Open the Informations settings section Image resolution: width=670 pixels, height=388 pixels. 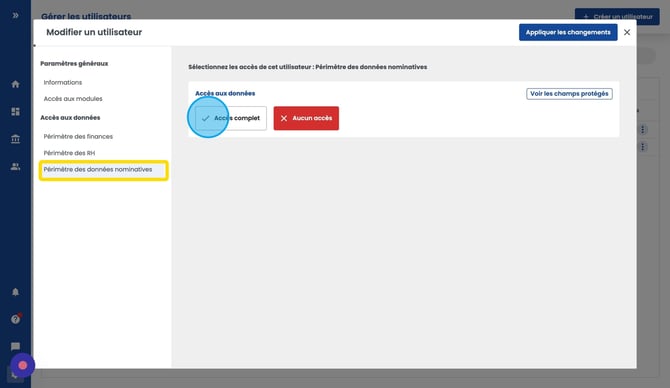(x=63, y=82)
